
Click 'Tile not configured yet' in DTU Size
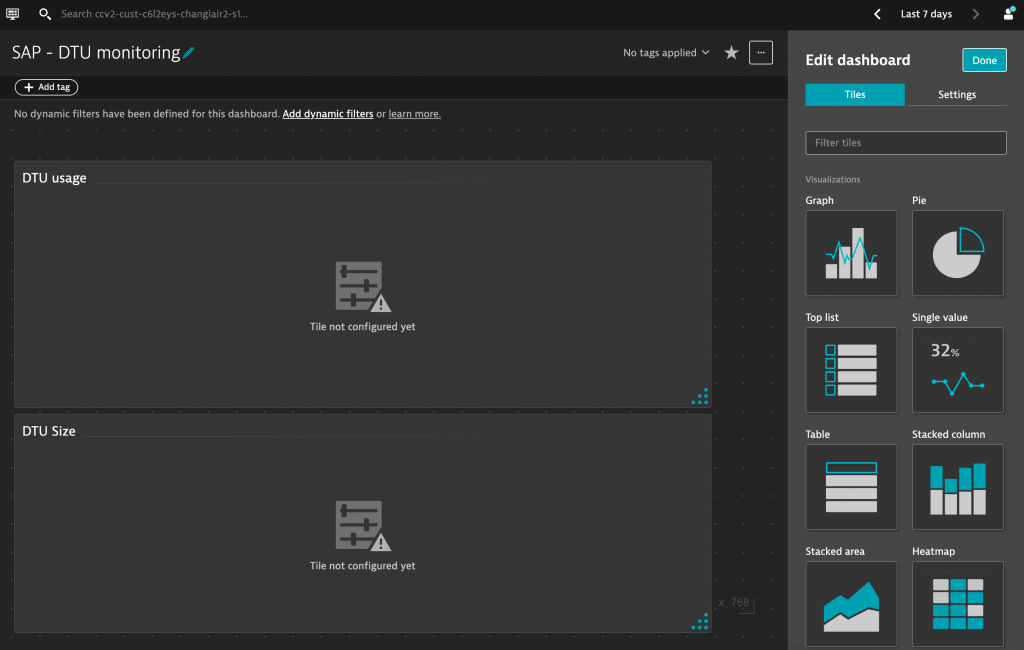coord(362,566)
